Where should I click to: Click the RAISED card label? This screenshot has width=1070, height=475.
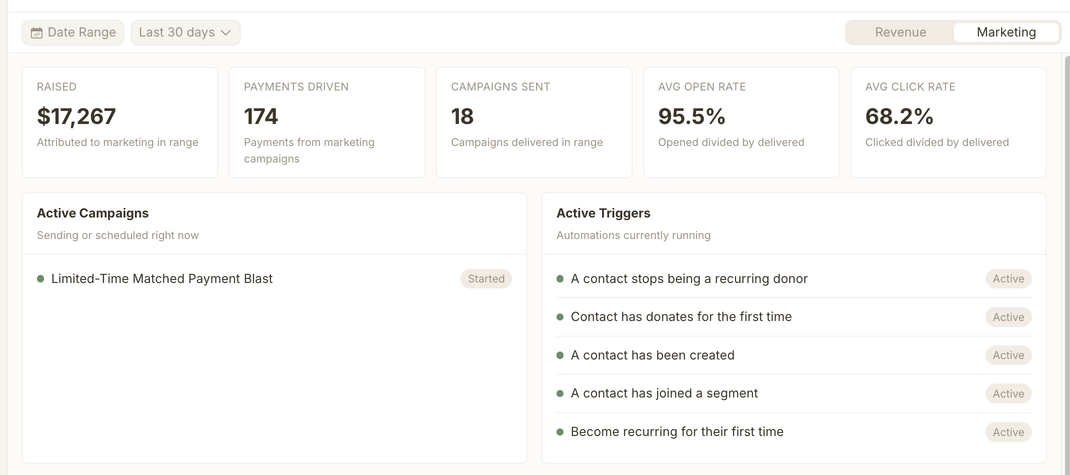click(x=57, y=87)
